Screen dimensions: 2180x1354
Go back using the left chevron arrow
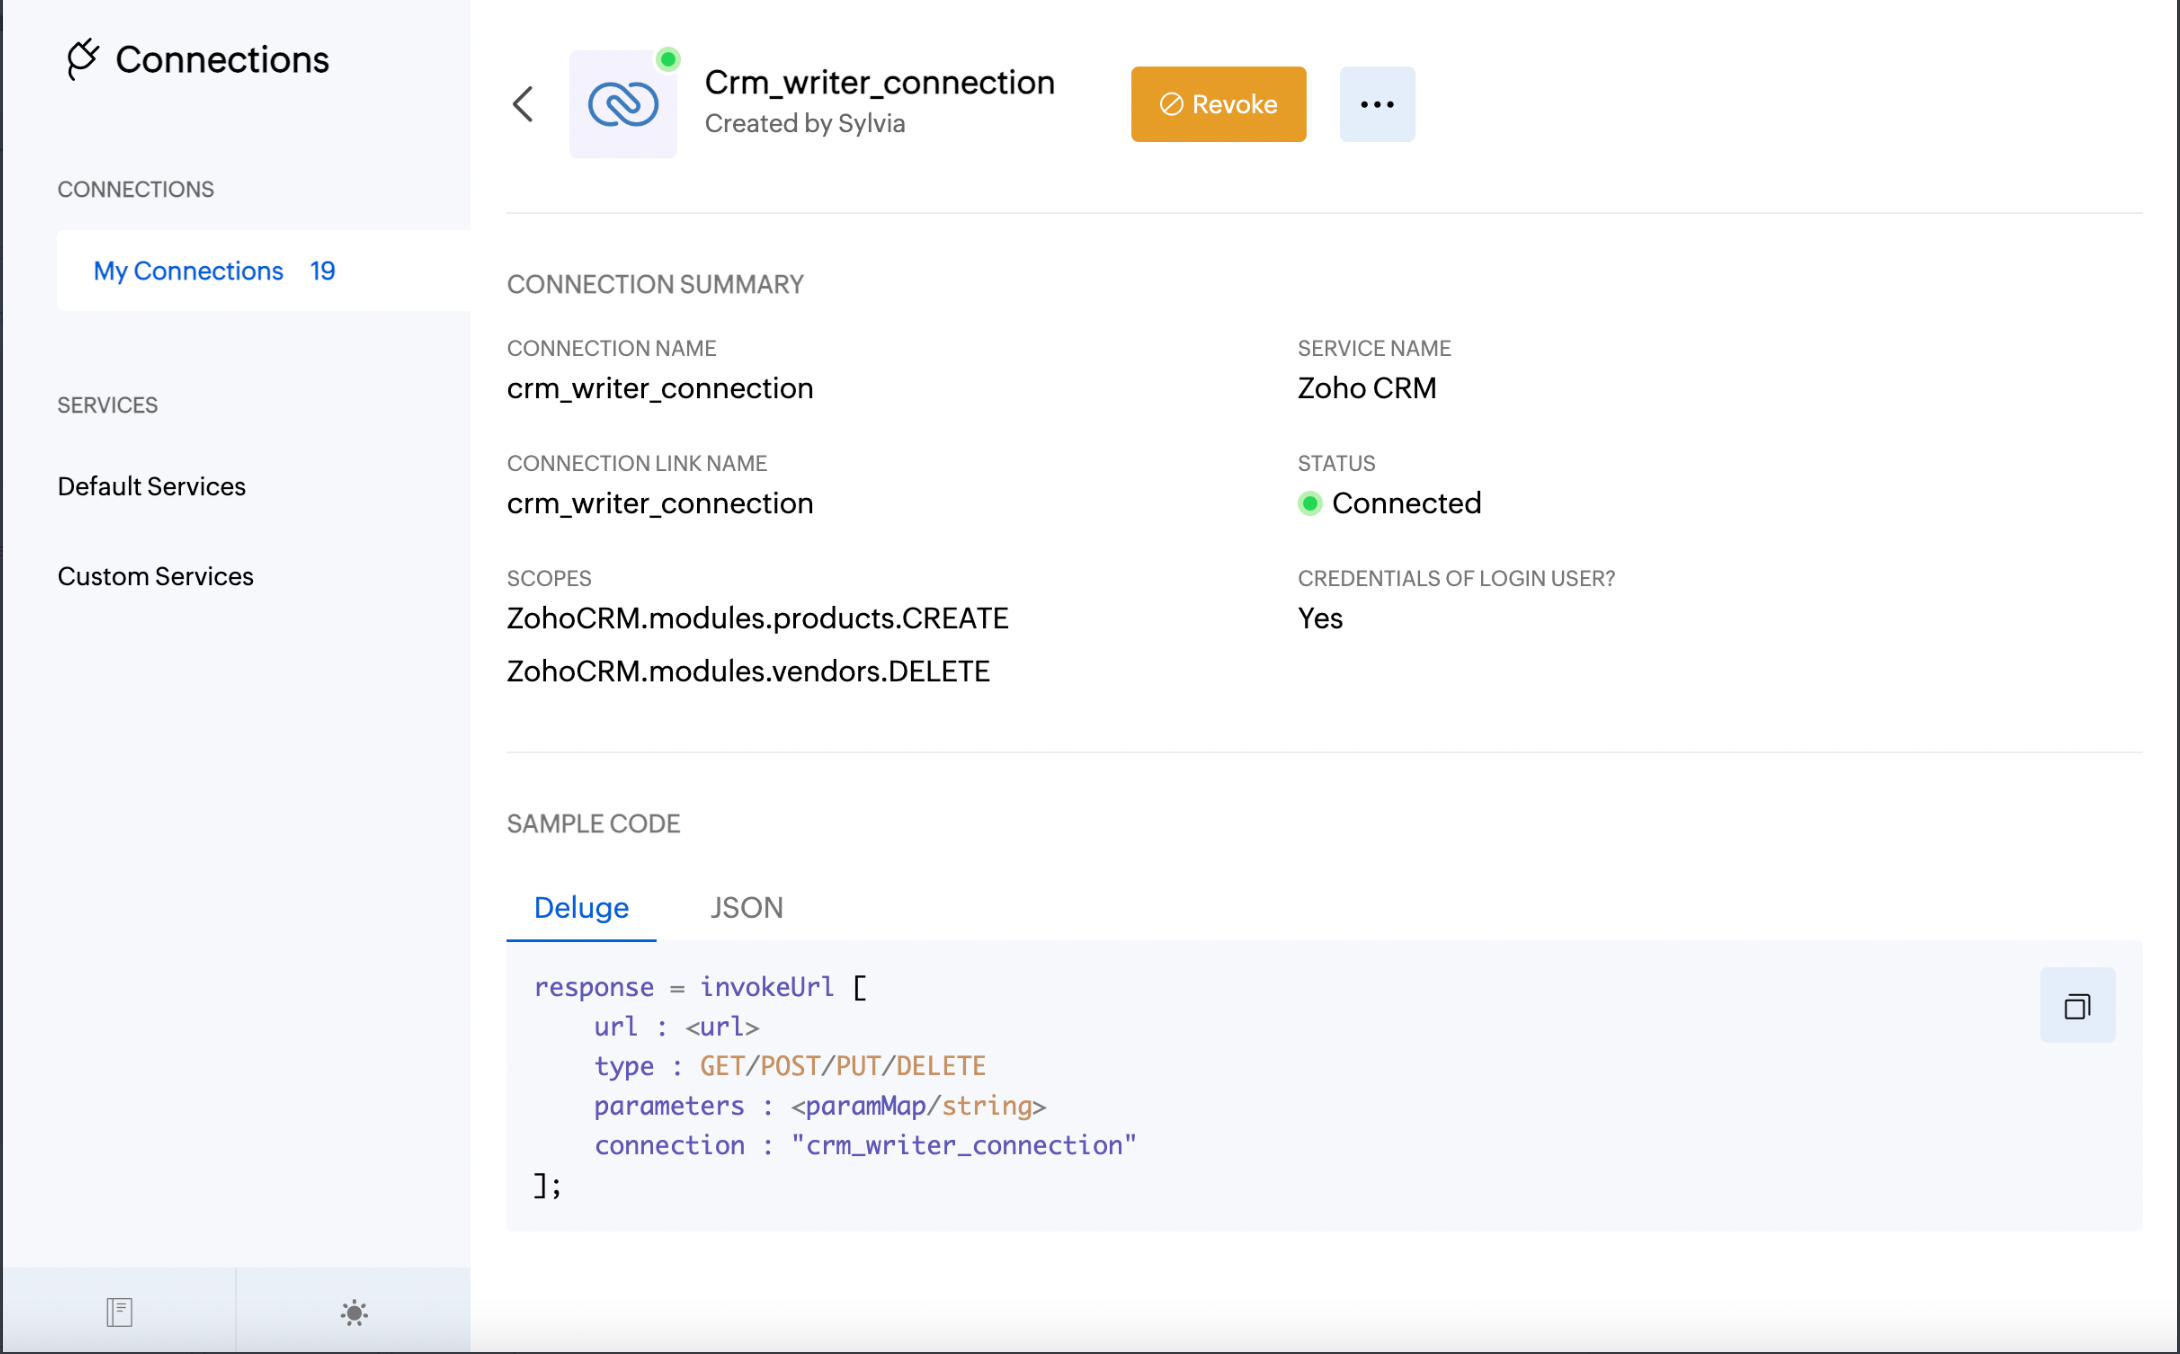tap(523, 104)
